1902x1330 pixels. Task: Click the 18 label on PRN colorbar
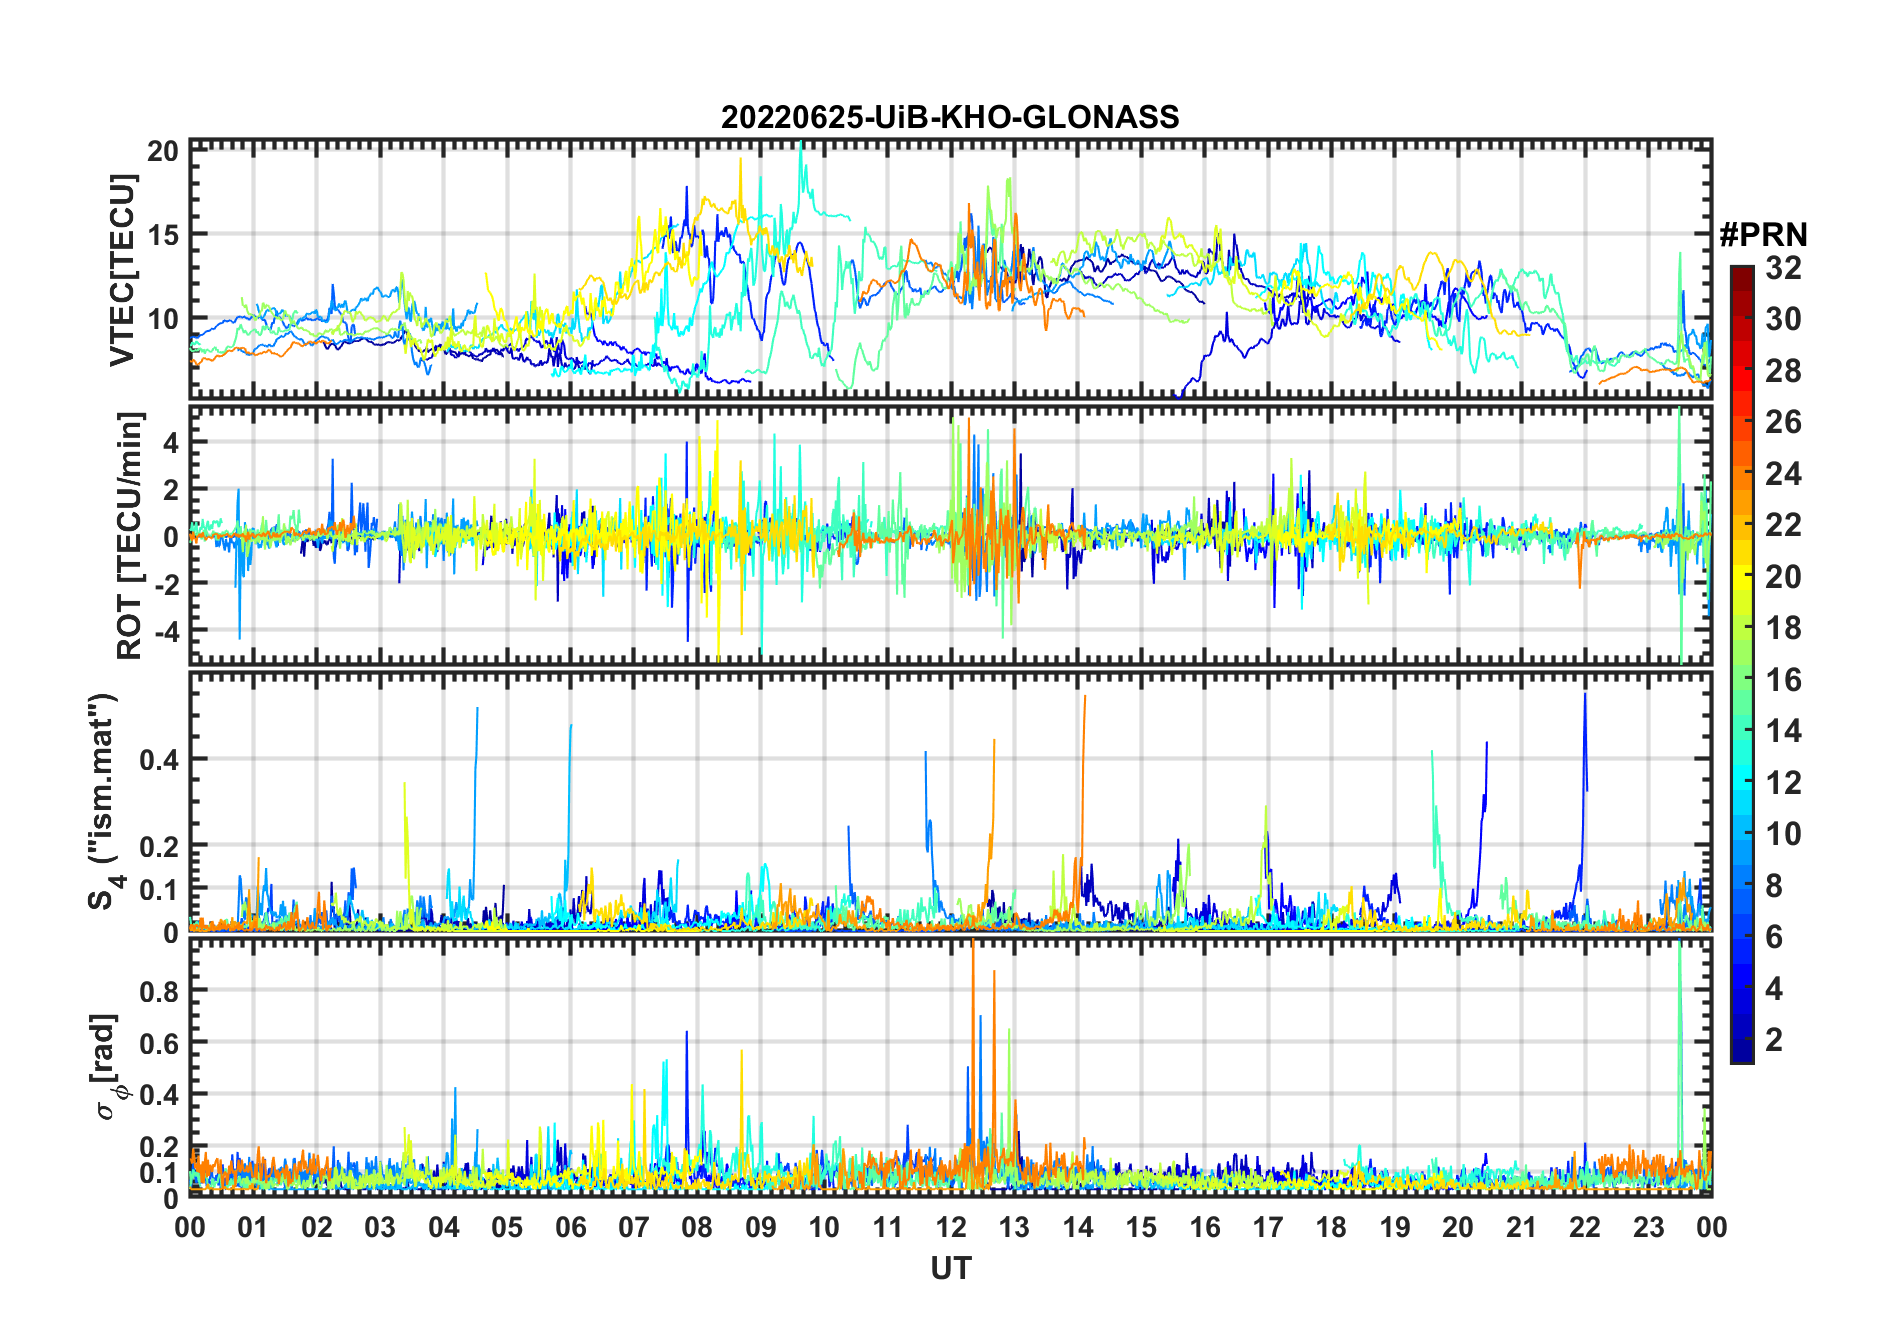click(x=1784, y=628)
